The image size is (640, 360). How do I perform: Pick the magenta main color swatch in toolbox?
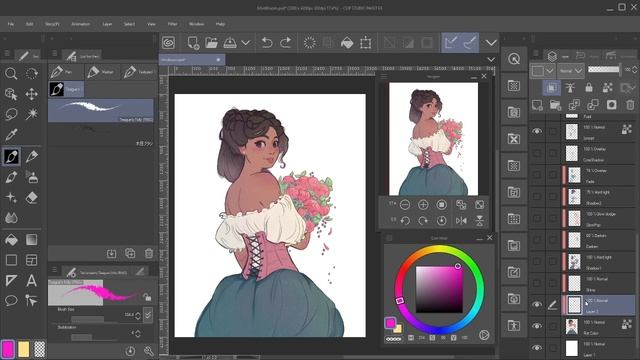pyautogui.click(x=8, y=349)
